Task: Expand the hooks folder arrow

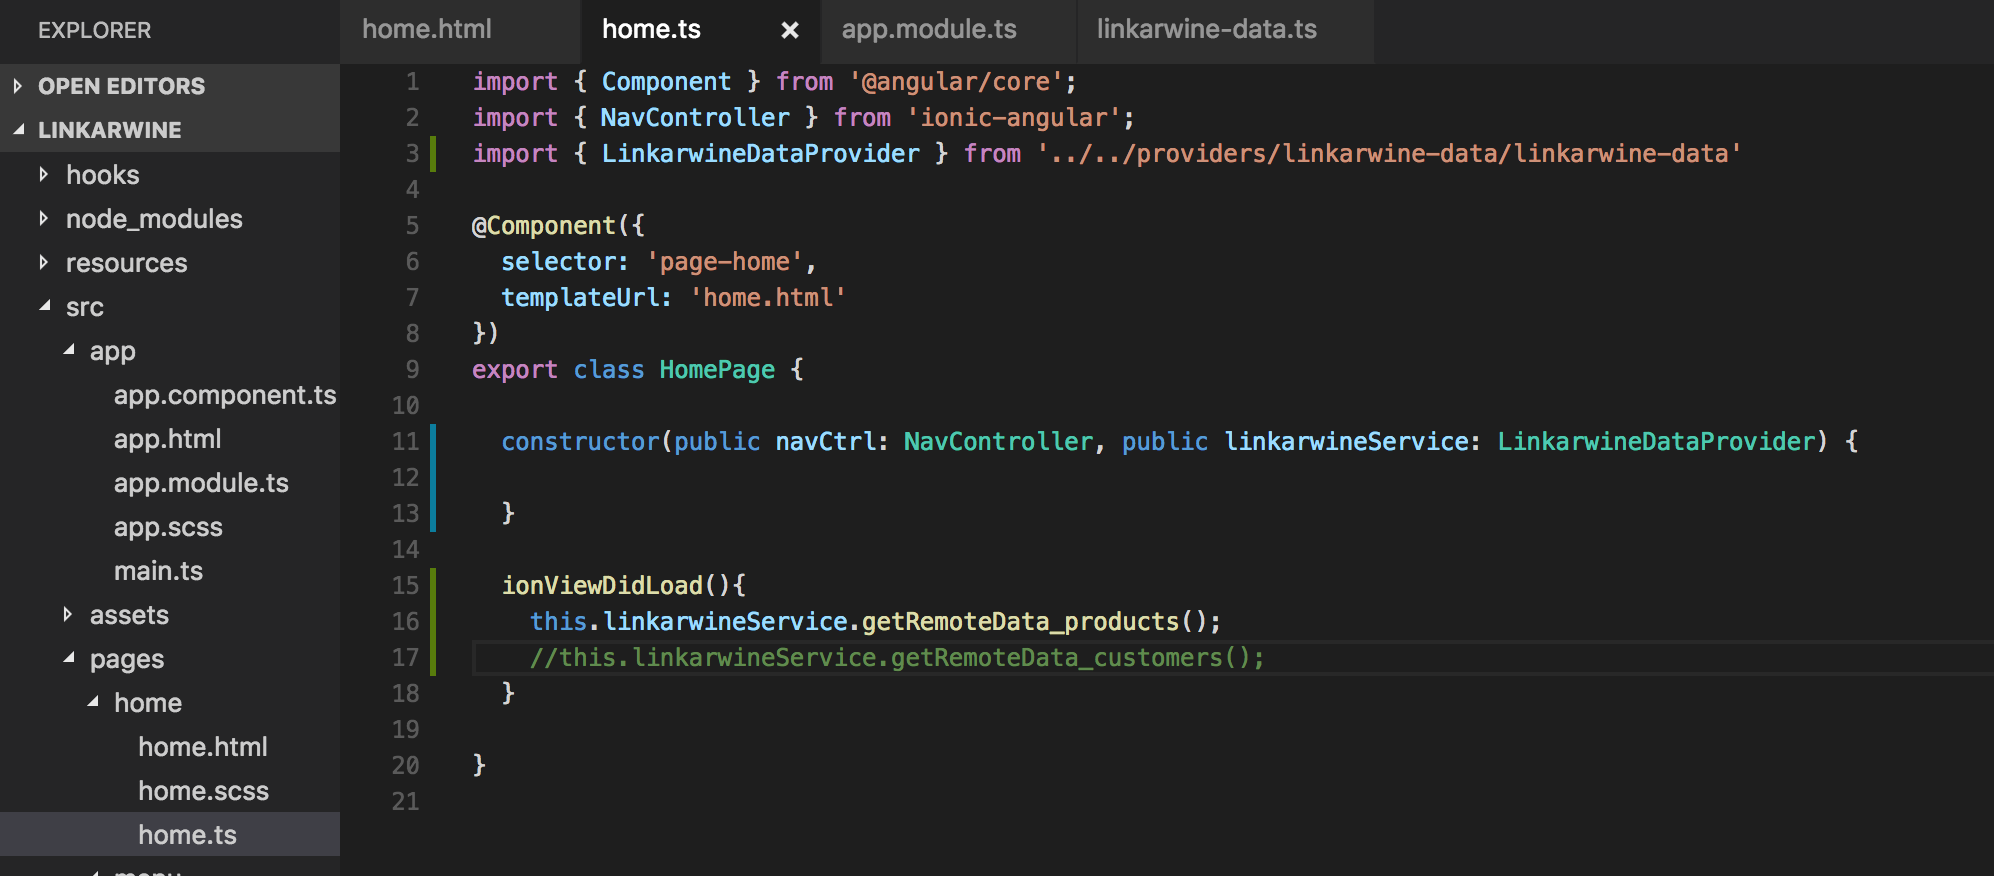Action: click(x=43, y=174)
